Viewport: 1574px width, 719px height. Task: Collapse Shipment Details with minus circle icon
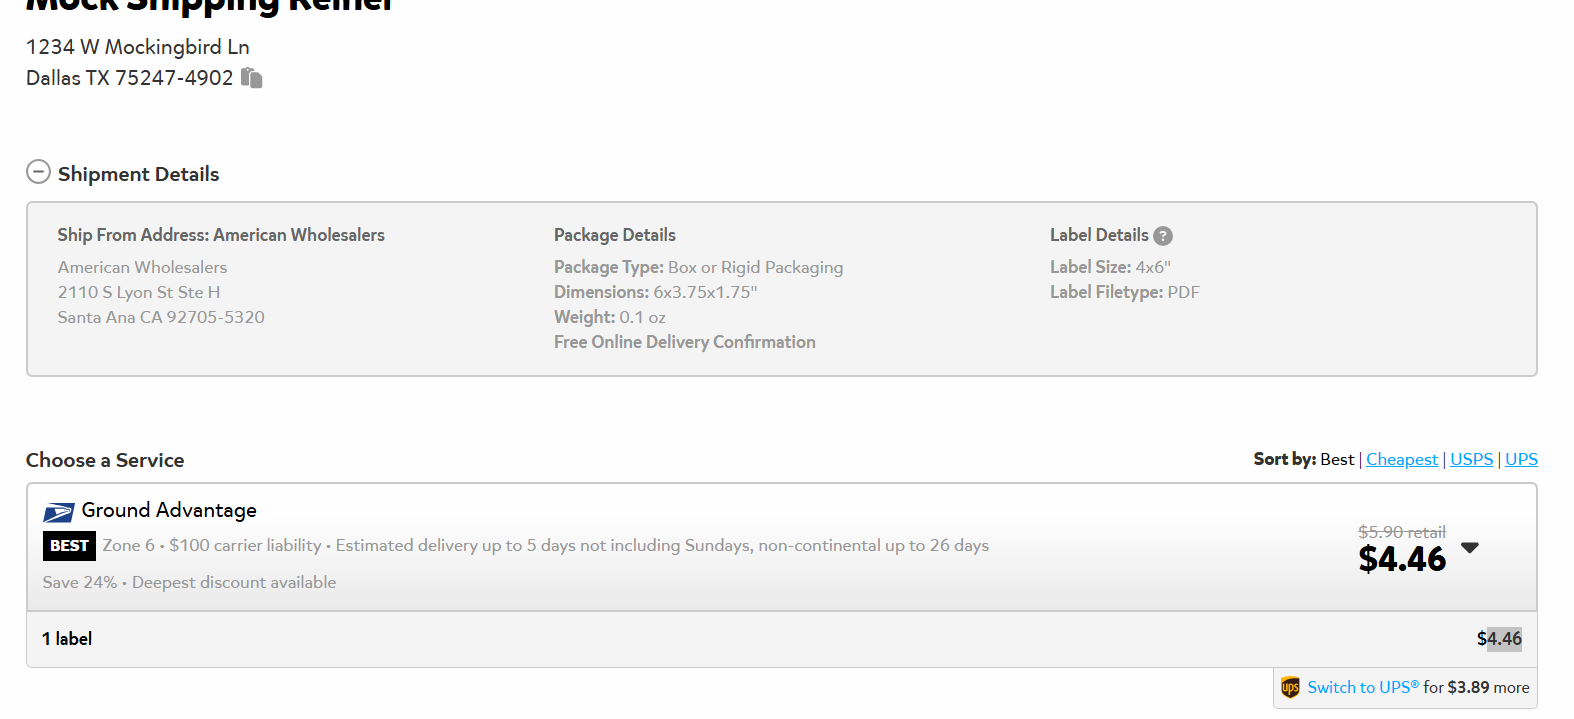pos(38,172)
